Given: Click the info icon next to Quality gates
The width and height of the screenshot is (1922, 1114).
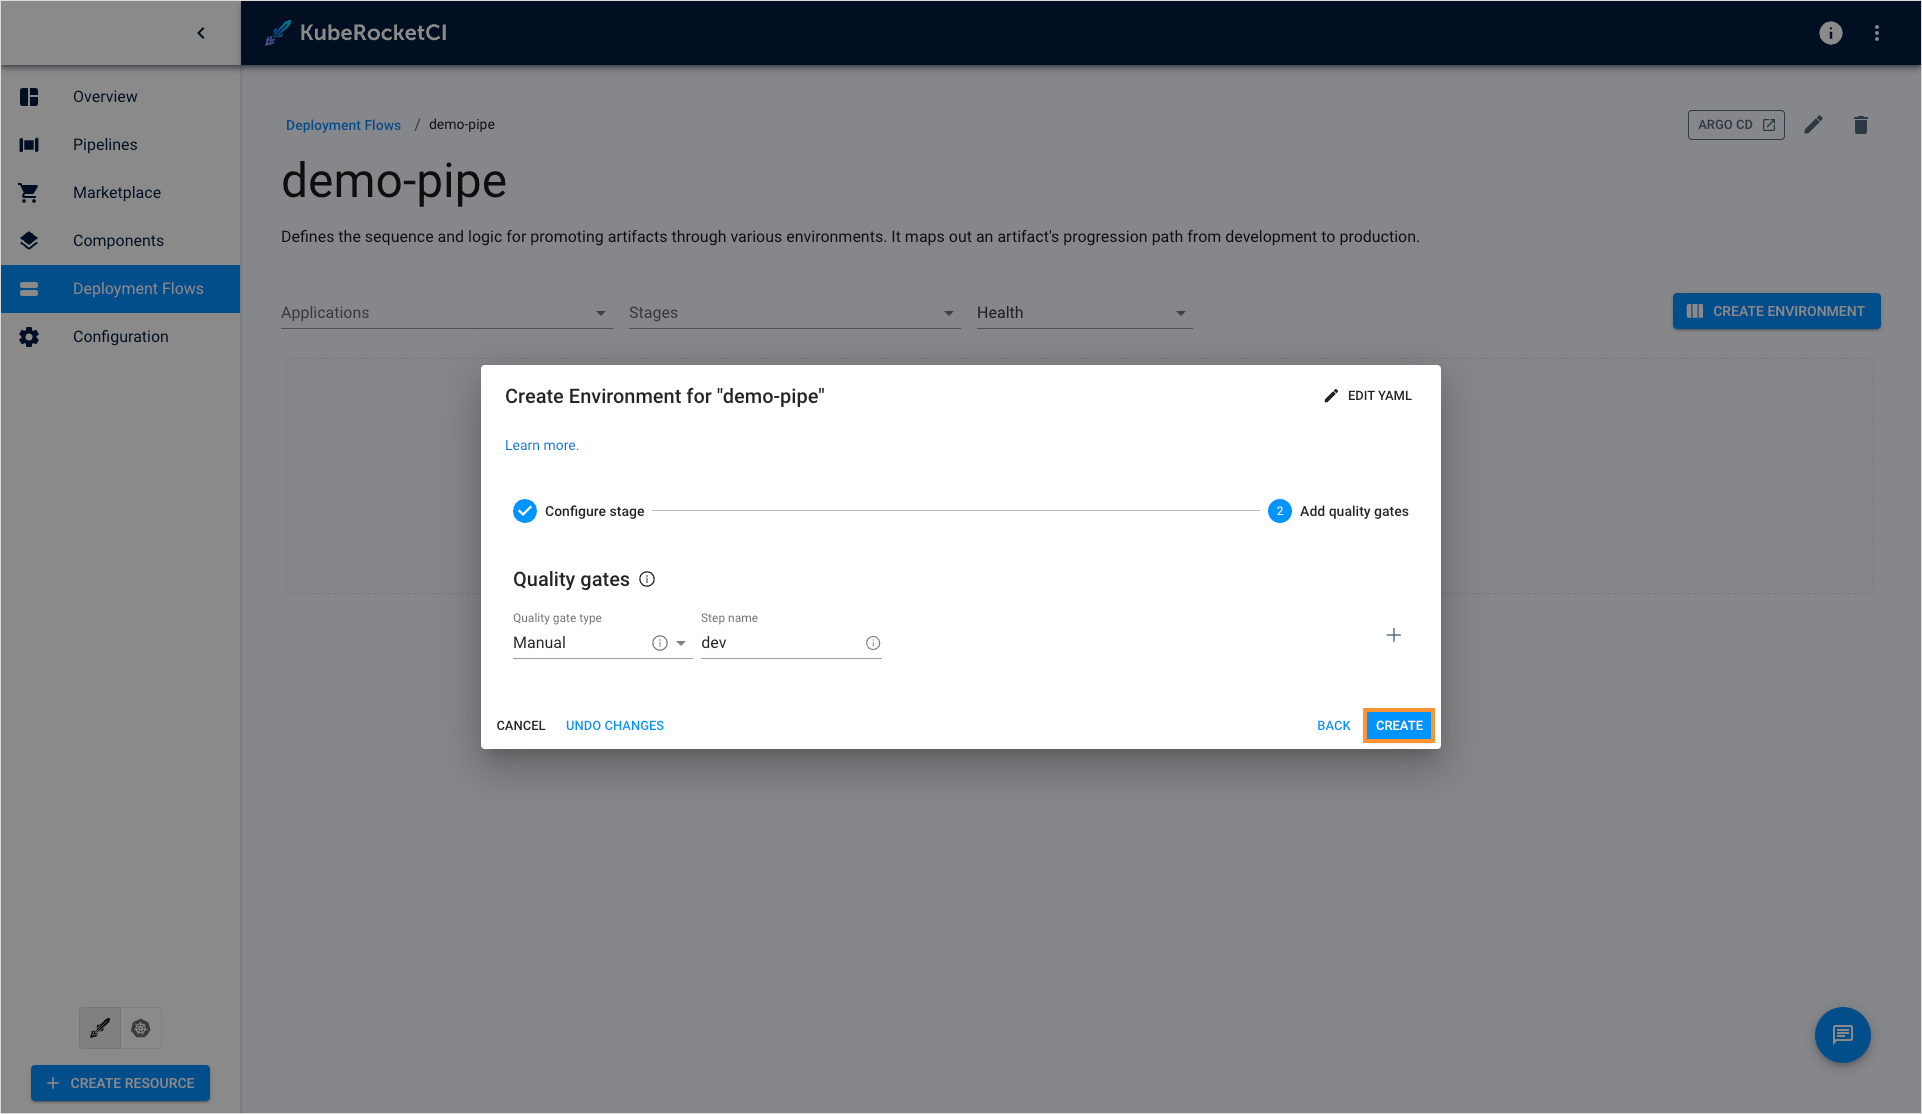Looking at the screenshot, I should (647, 578).
